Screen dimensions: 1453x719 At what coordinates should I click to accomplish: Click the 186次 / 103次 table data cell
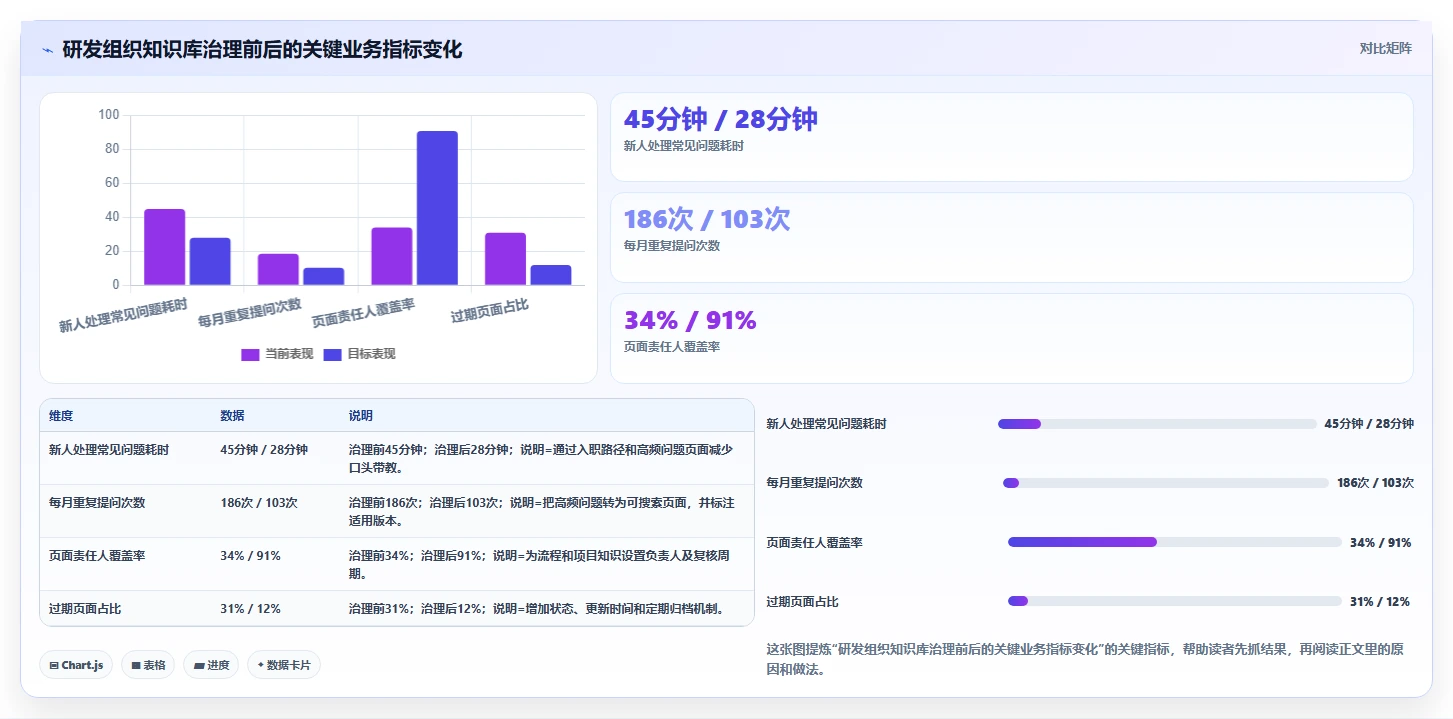click(x=259, y=503)
